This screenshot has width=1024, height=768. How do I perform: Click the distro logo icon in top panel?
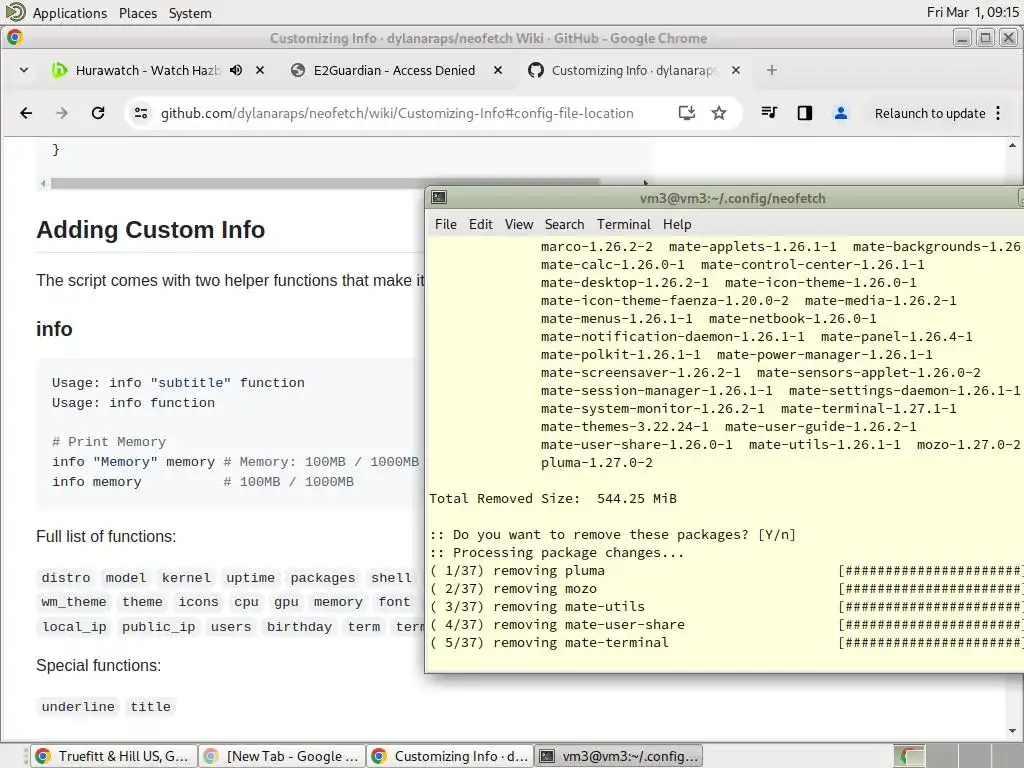15,12
